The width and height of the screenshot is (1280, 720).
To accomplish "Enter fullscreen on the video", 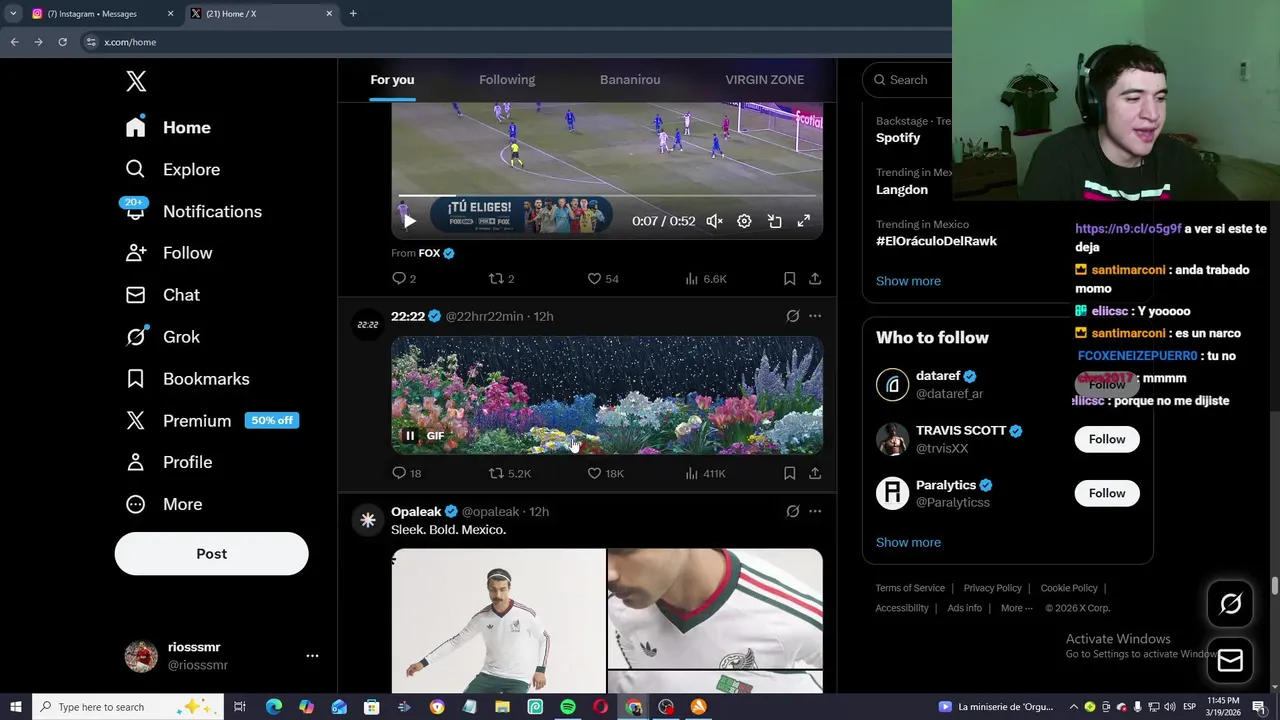I will (803, 221).
